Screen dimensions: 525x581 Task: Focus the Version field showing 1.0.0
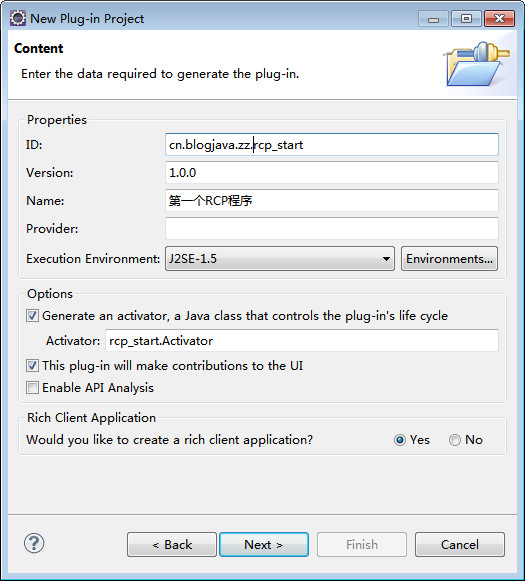click(332, 173)
